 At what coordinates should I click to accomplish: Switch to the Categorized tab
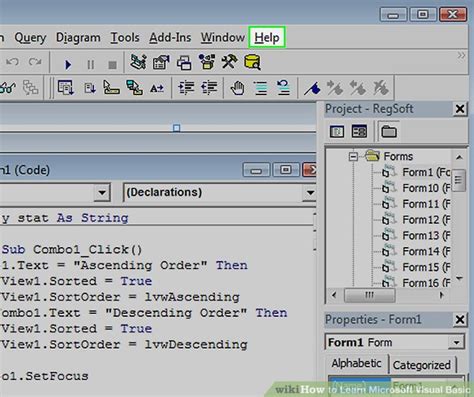coord(421,365)
